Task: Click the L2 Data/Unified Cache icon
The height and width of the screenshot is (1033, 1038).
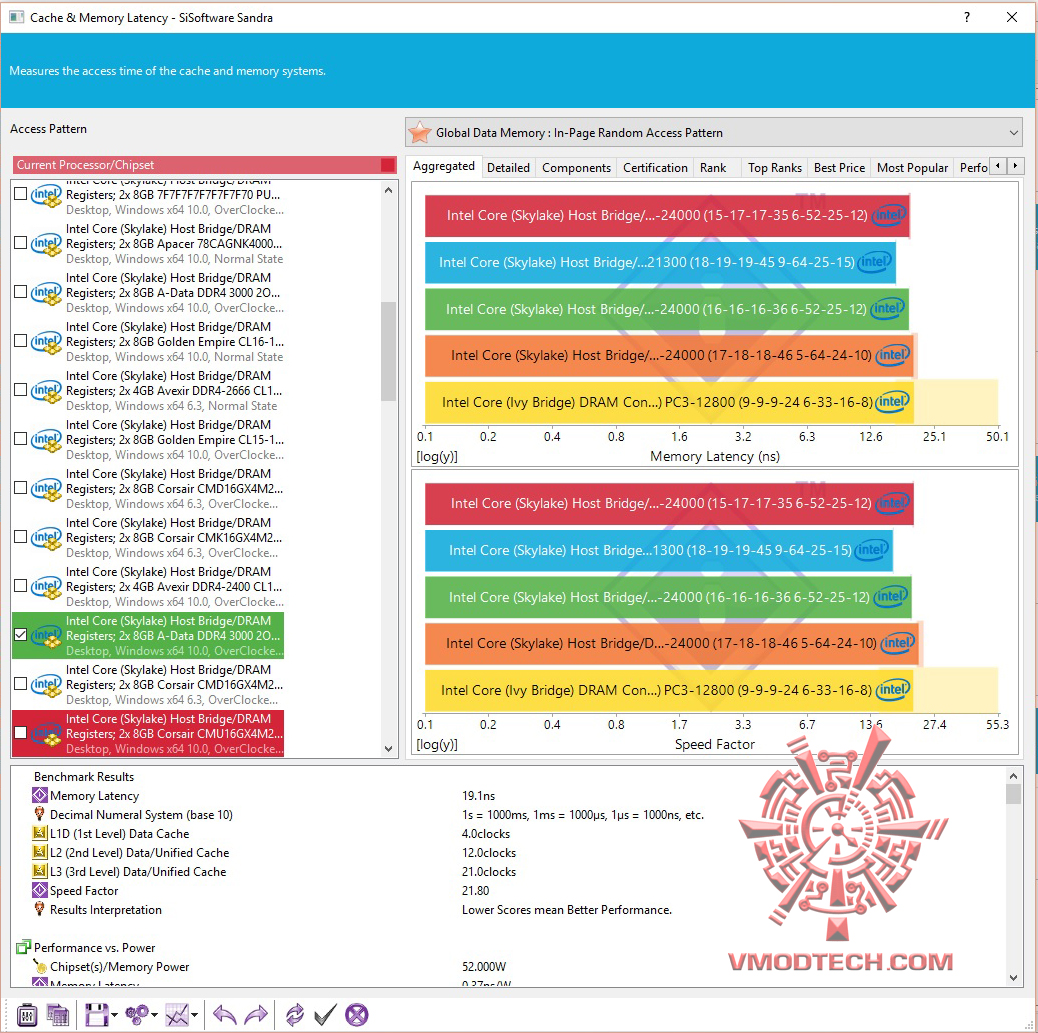Action: [40, 852]
